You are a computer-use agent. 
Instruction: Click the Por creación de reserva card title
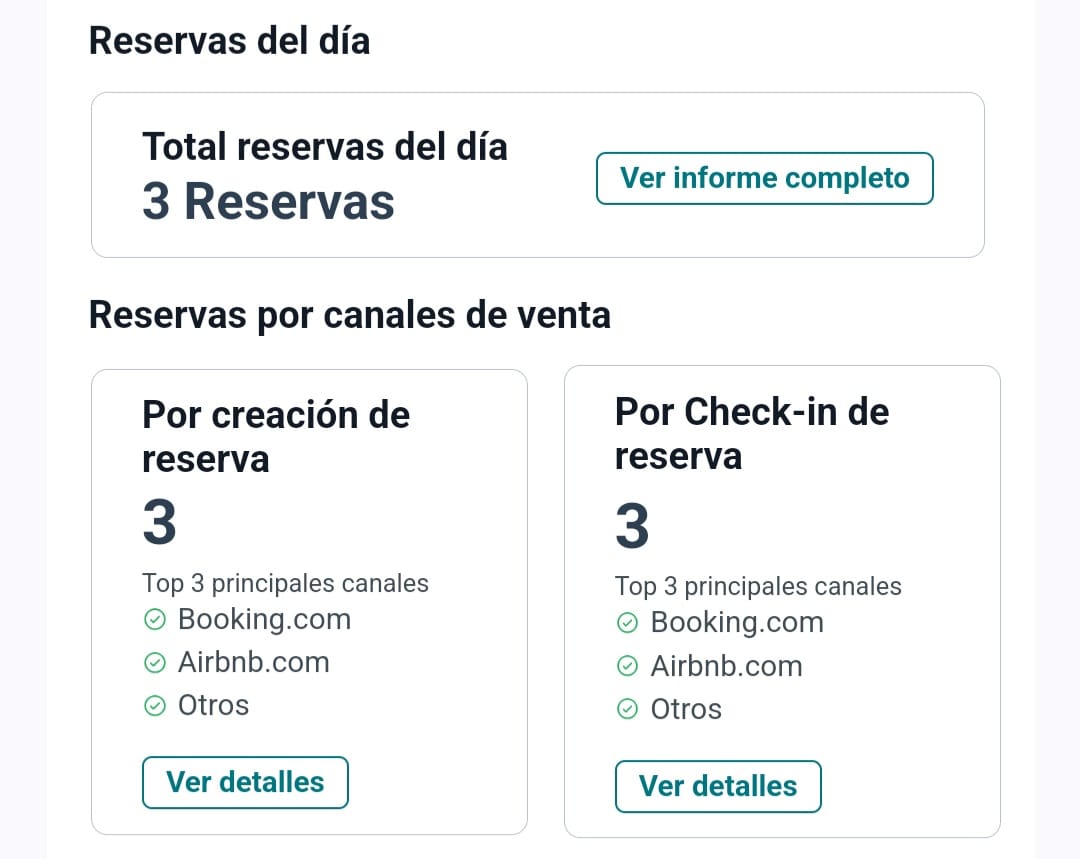click(276, 437)
